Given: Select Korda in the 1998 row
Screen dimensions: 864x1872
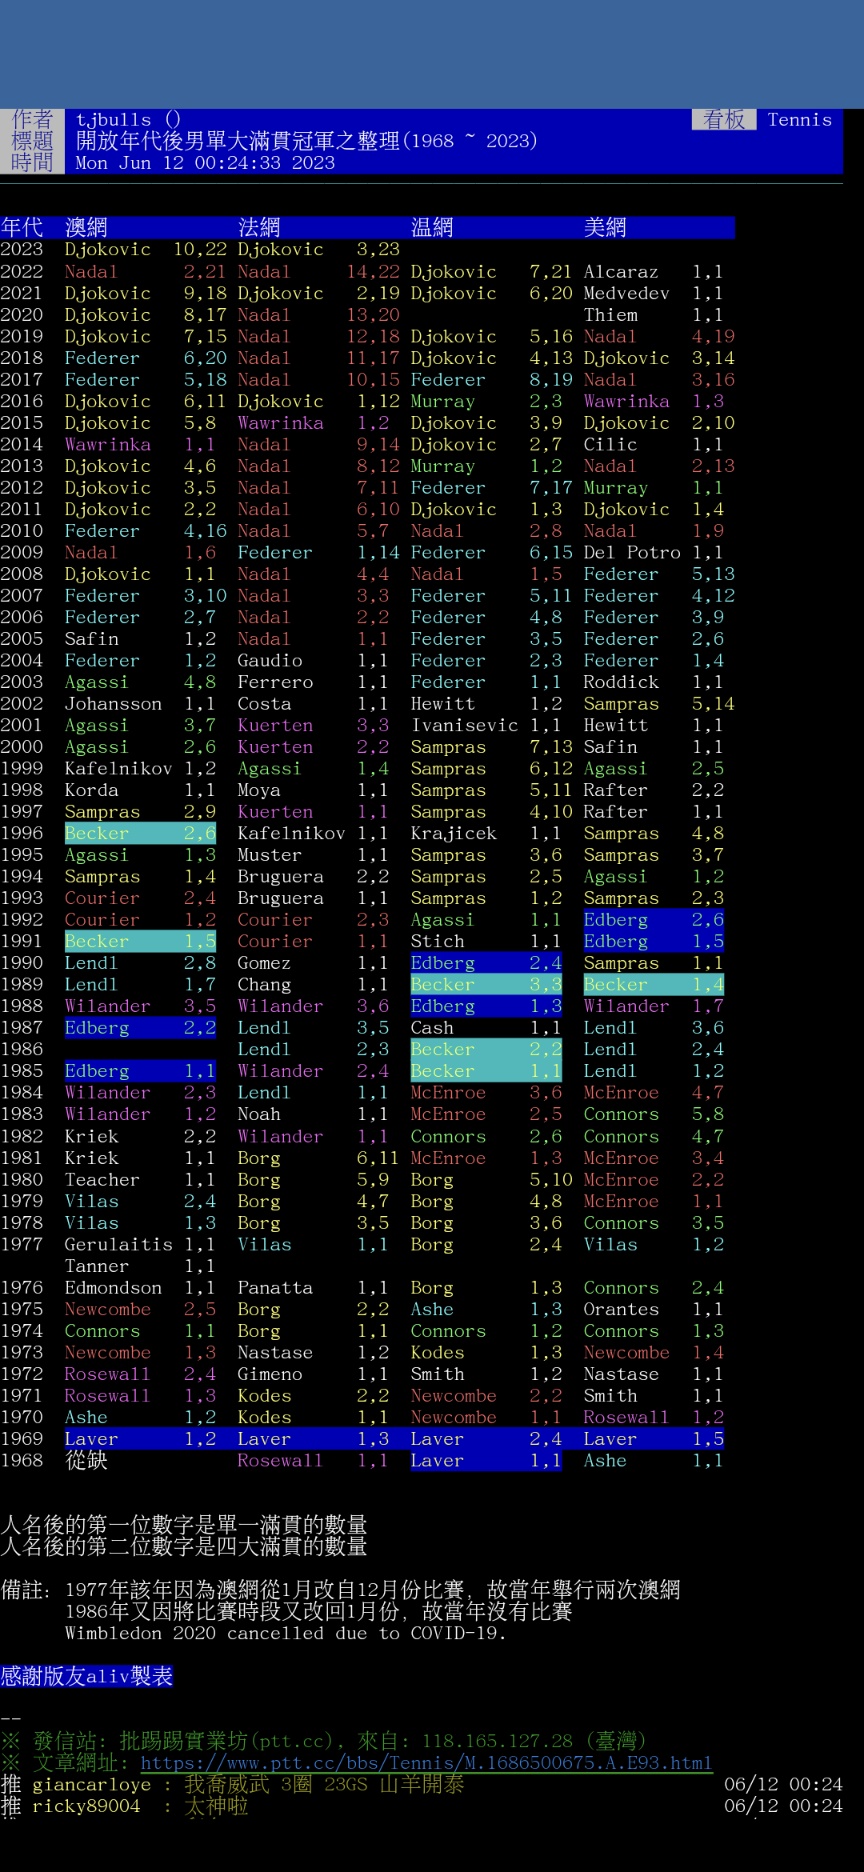Looking at the screenshot, I should (x=91, y=790).
